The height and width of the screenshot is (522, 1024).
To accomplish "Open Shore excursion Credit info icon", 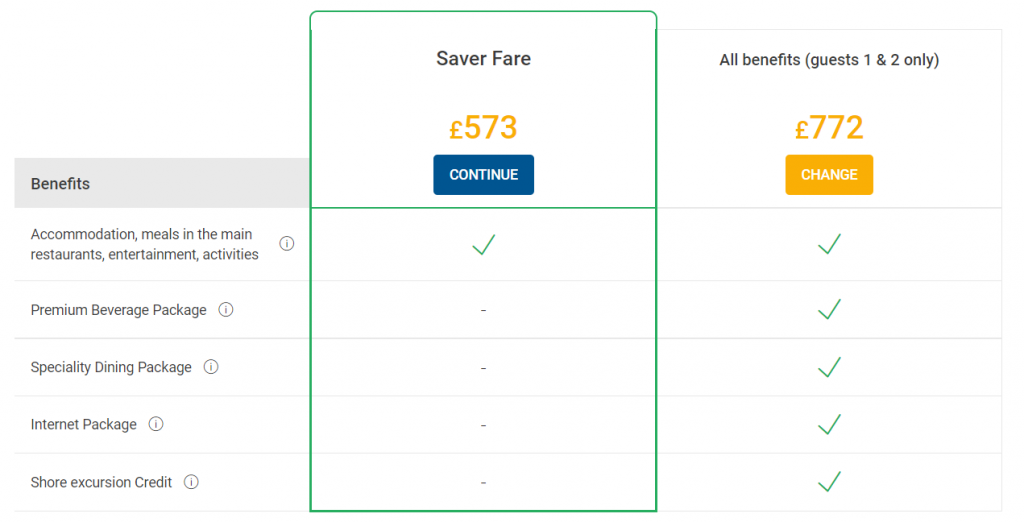I will [x=191, y=482].
